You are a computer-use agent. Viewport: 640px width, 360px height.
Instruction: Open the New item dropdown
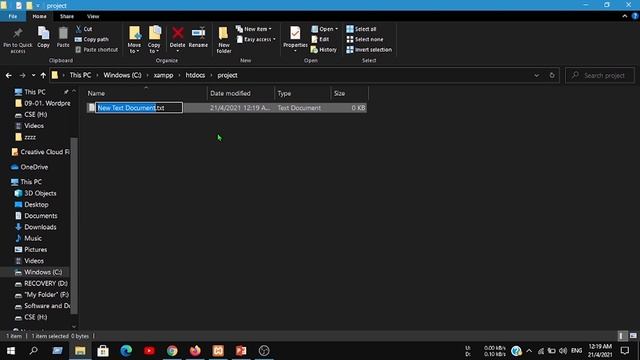pyautogui.click(x=253, y=29)
